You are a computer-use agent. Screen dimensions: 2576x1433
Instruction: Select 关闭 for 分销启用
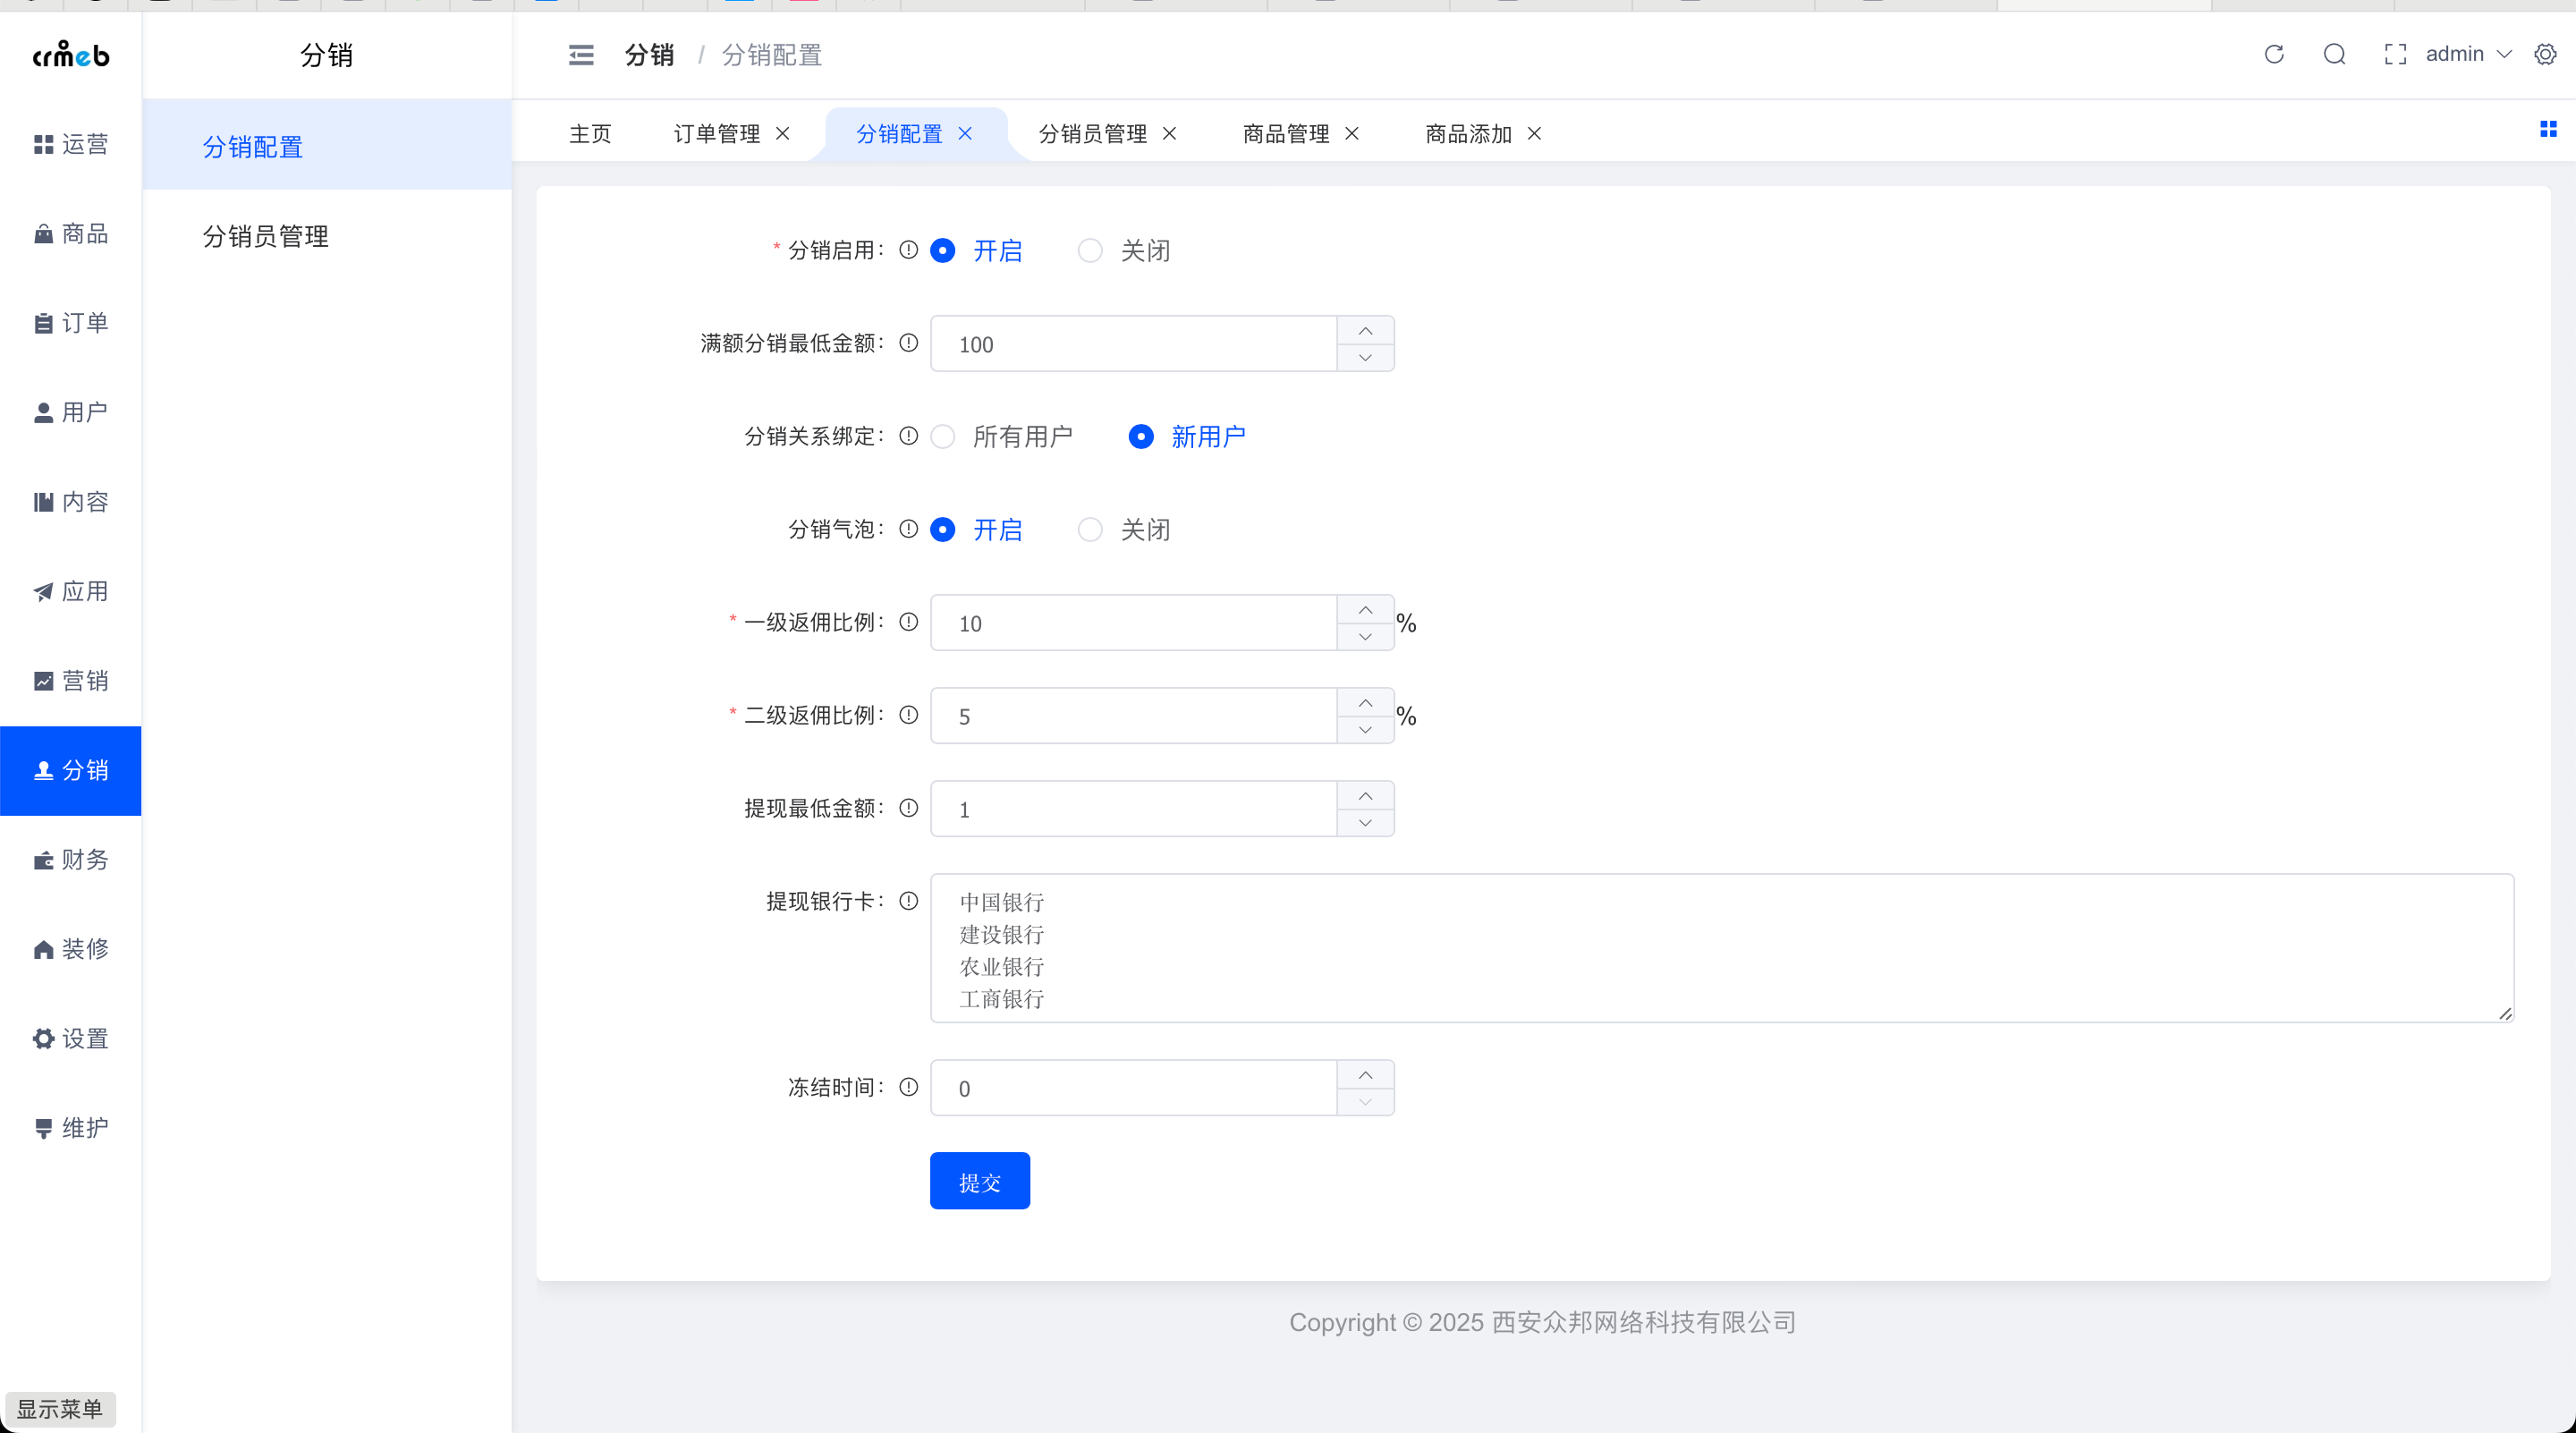coord(1090,250)
